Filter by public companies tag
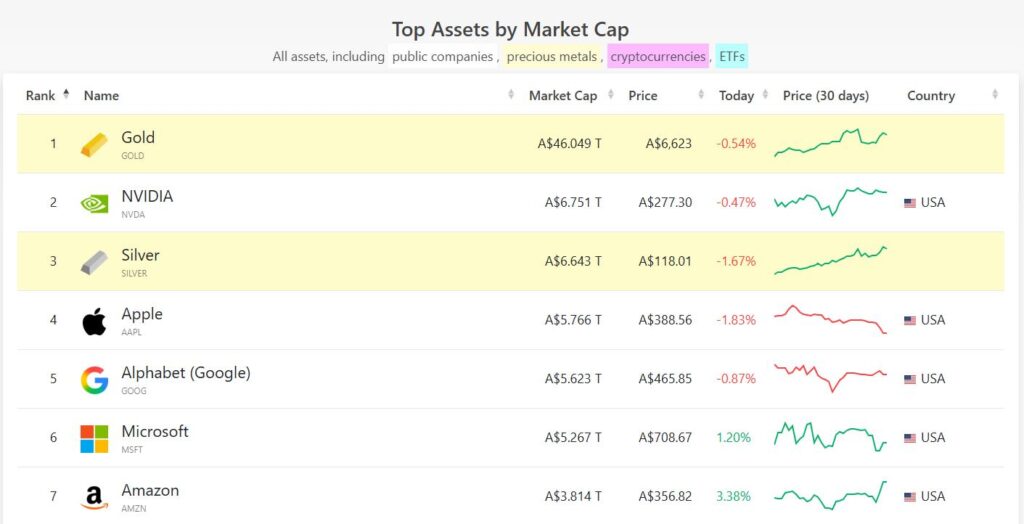The height and width of the screenshot is (524, 1024). (443, 57)
